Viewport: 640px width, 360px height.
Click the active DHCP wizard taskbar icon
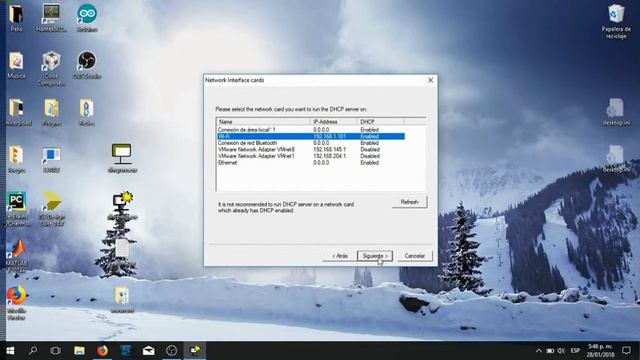[195, 350]
